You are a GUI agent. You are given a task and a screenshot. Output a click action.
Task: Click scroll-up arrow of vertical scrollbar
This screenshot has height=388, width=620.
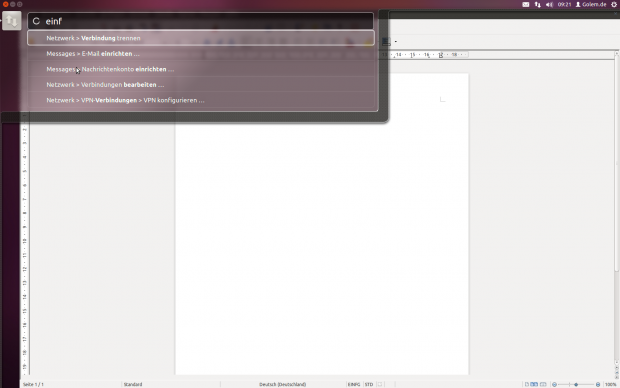click(616, 53)
